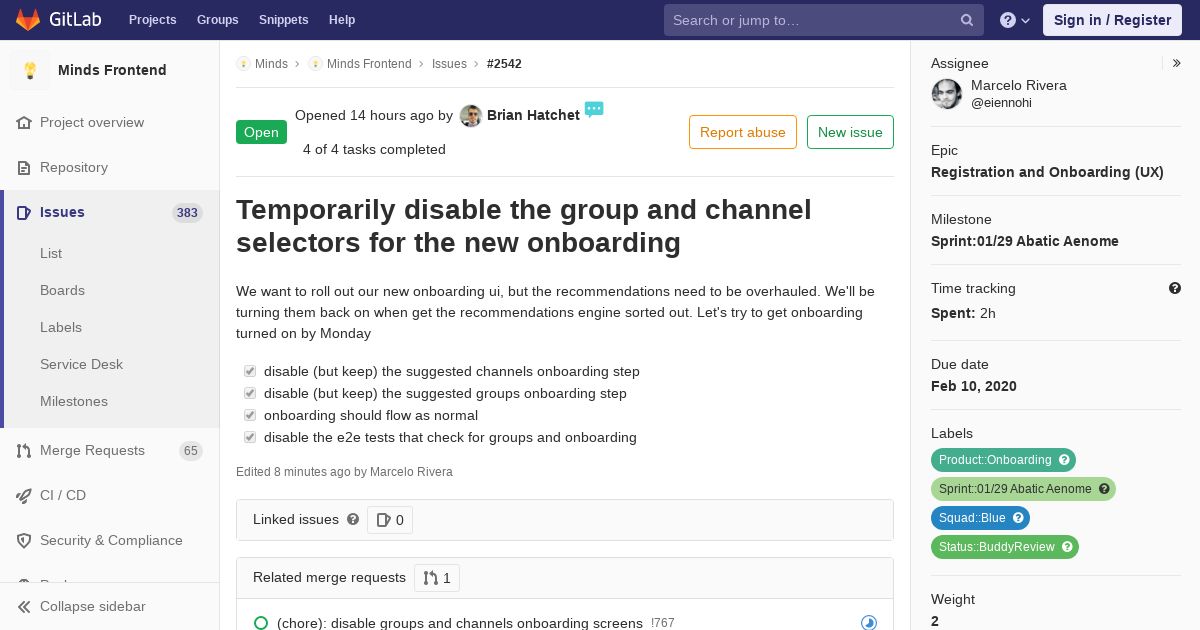
Task: Click the Project overview home icon
Action: [24, 122]
